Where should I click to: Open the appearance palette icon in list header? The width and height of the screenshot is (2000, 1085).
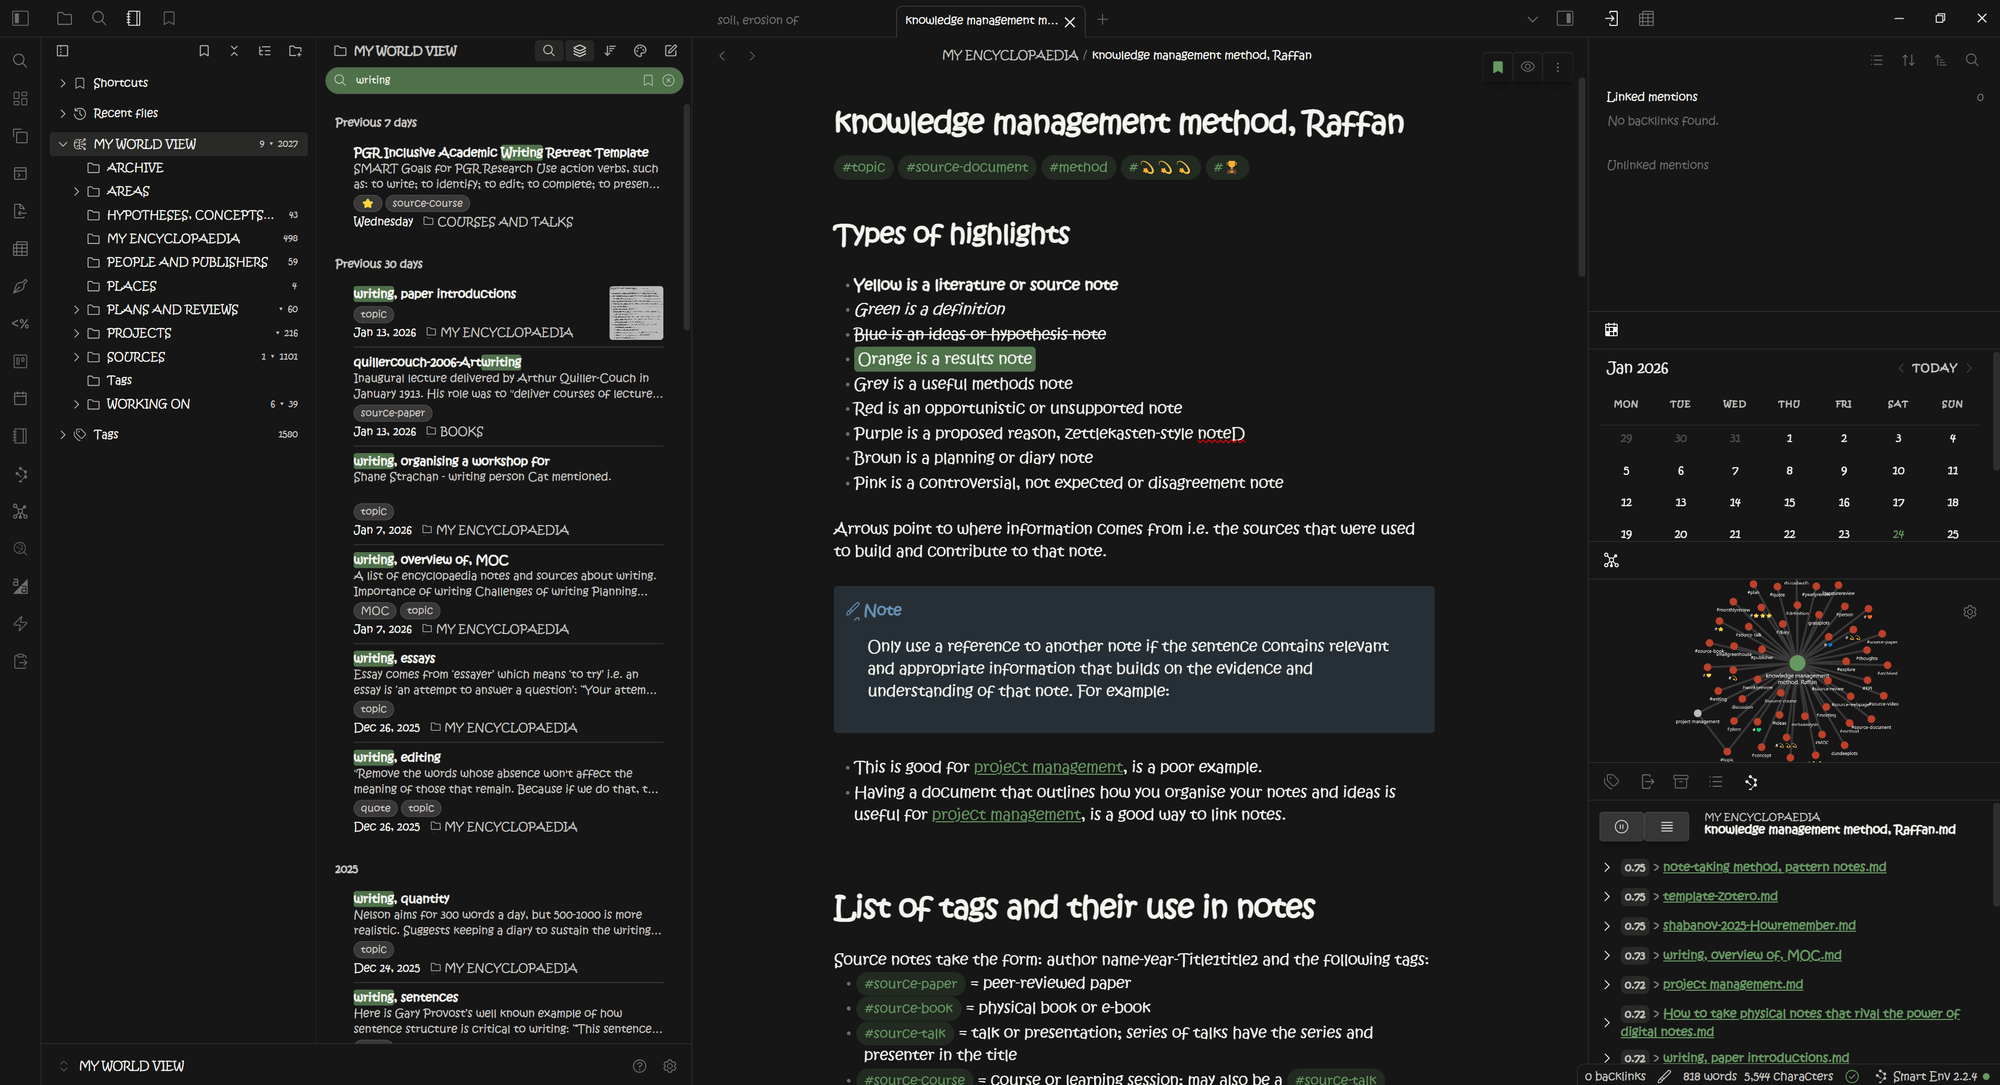point(640,51)
